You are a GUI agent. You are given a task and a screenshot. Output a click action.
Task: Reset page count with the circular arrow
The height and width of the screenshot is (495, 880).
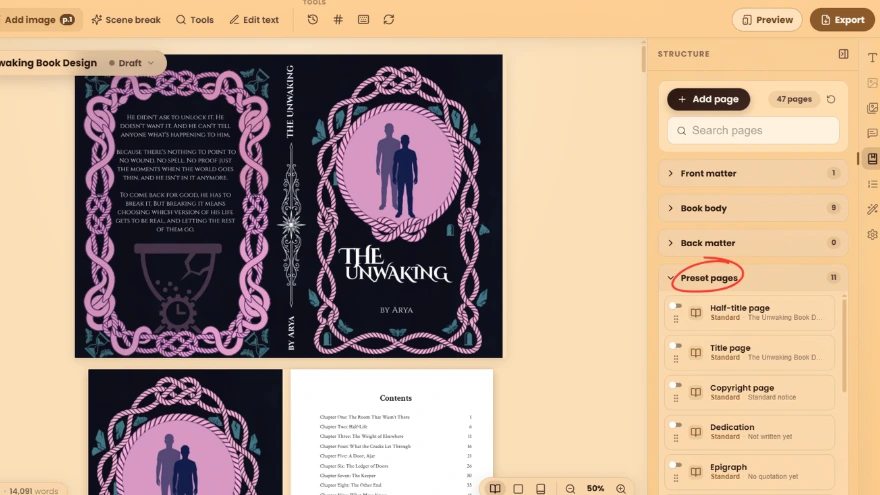coord(831,99)
